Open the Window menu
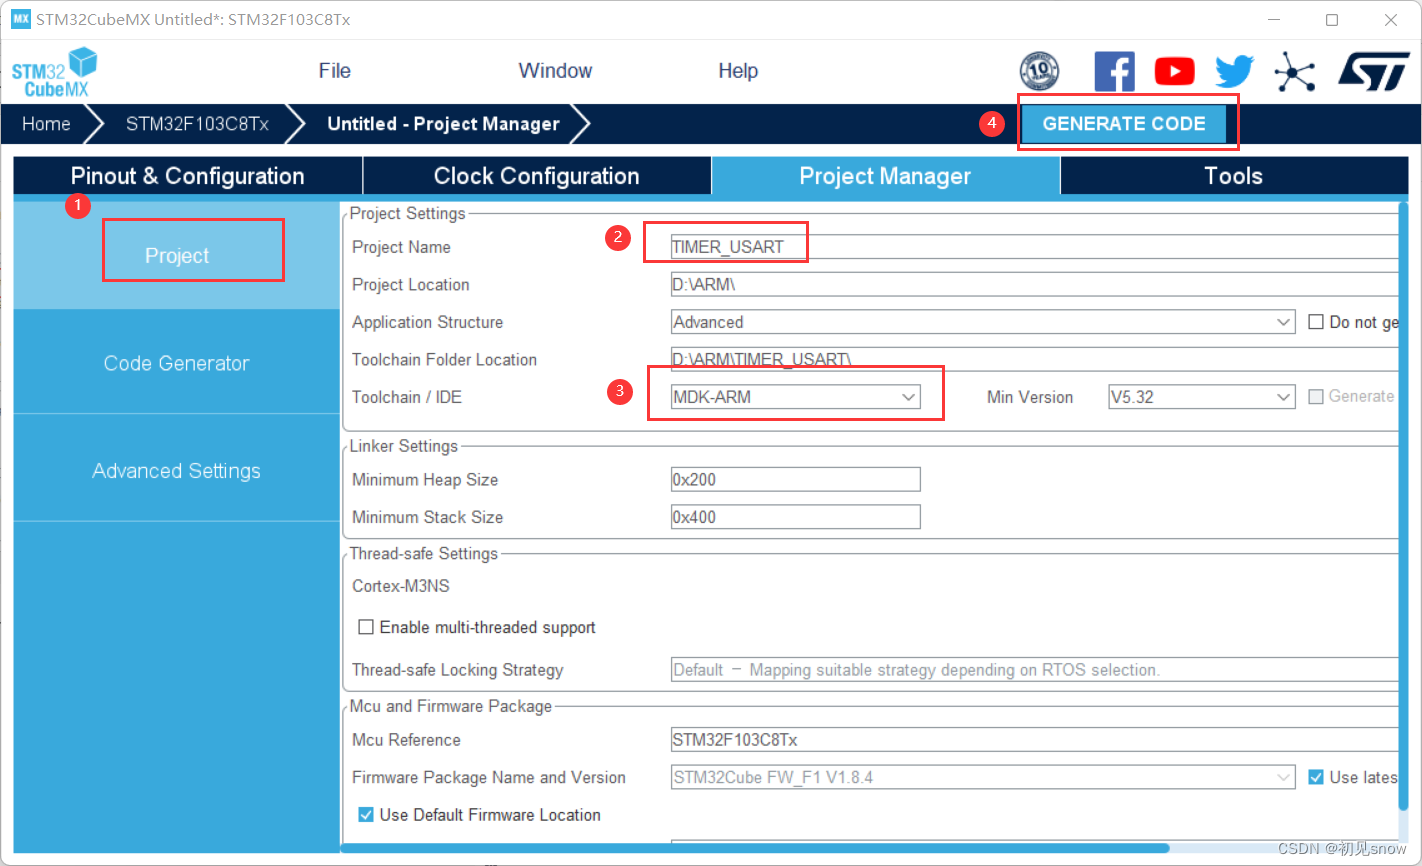Image resolution: width=1422 pixels, height=866 pixels. (x=555, y=71)
